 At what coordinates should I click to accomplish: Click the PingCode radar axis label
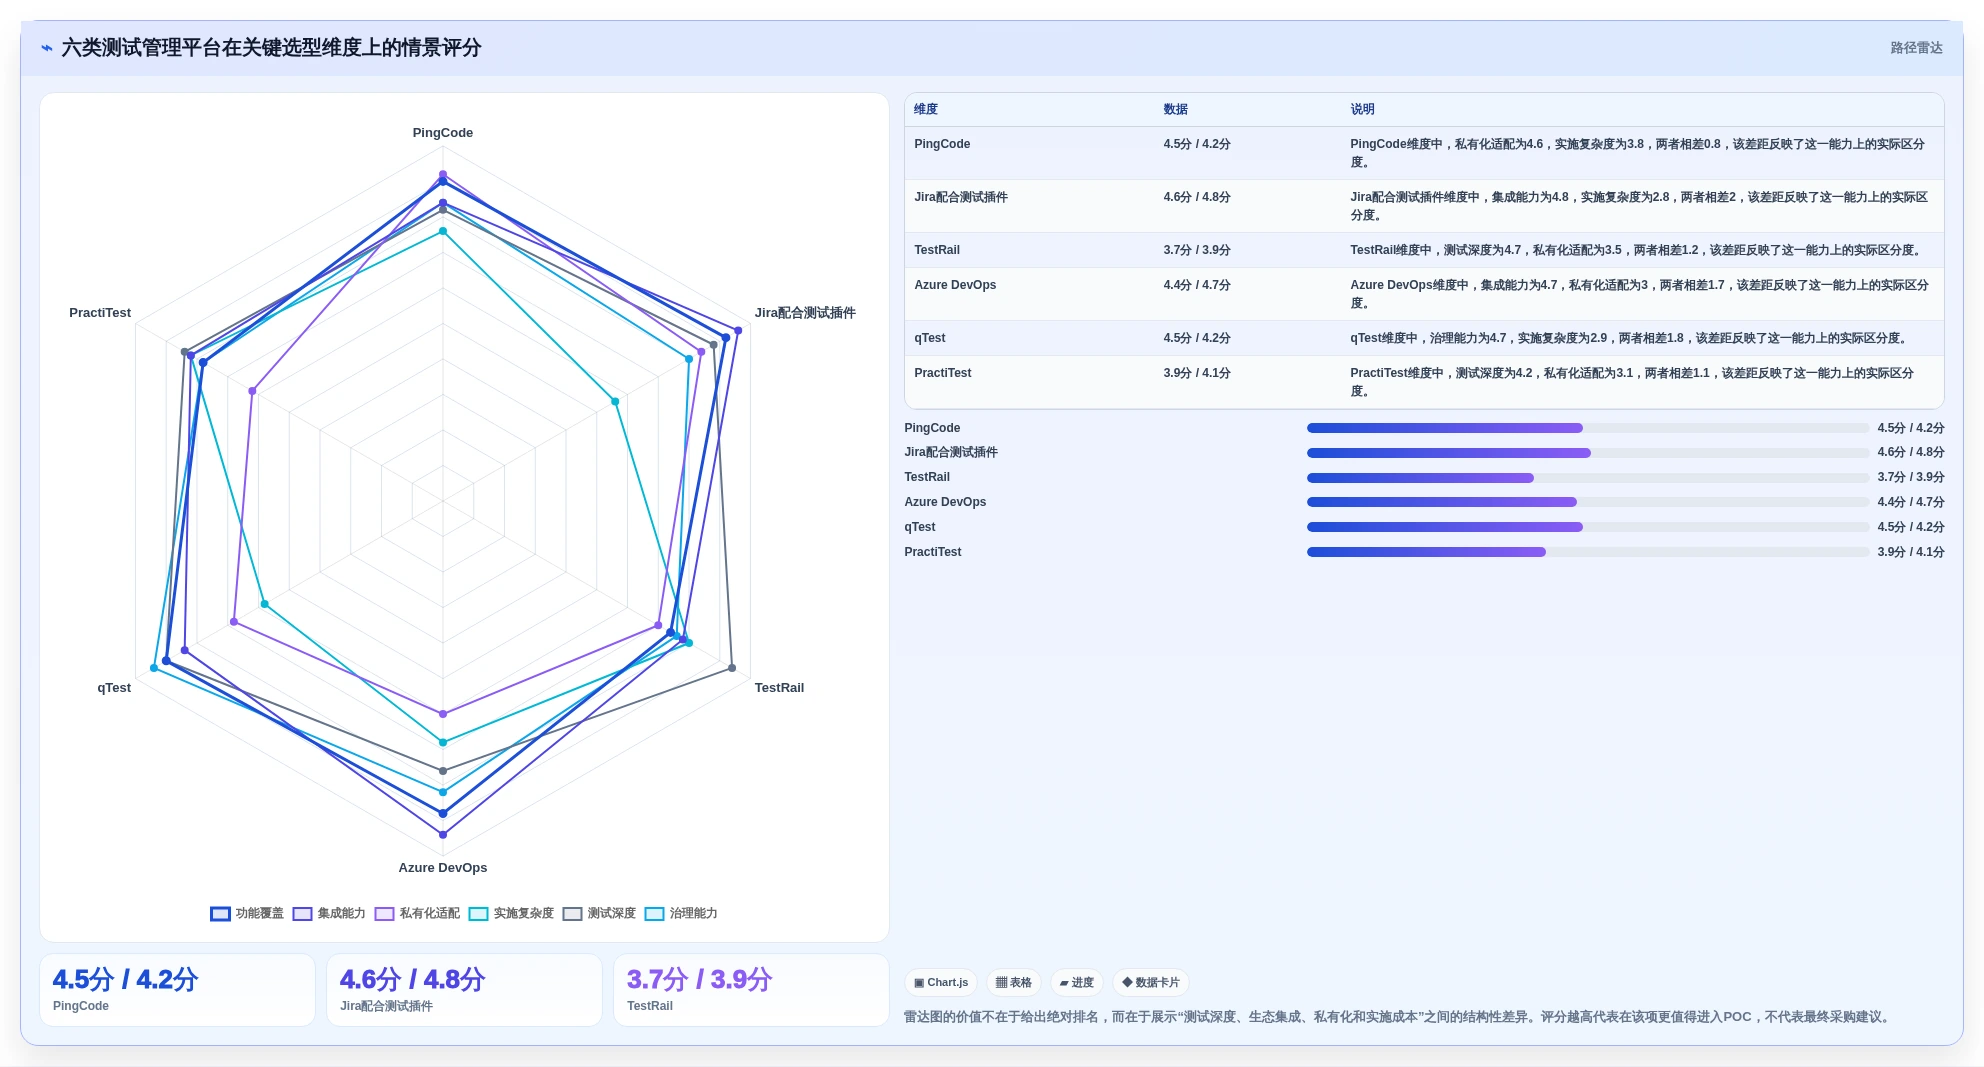(443, 133)
